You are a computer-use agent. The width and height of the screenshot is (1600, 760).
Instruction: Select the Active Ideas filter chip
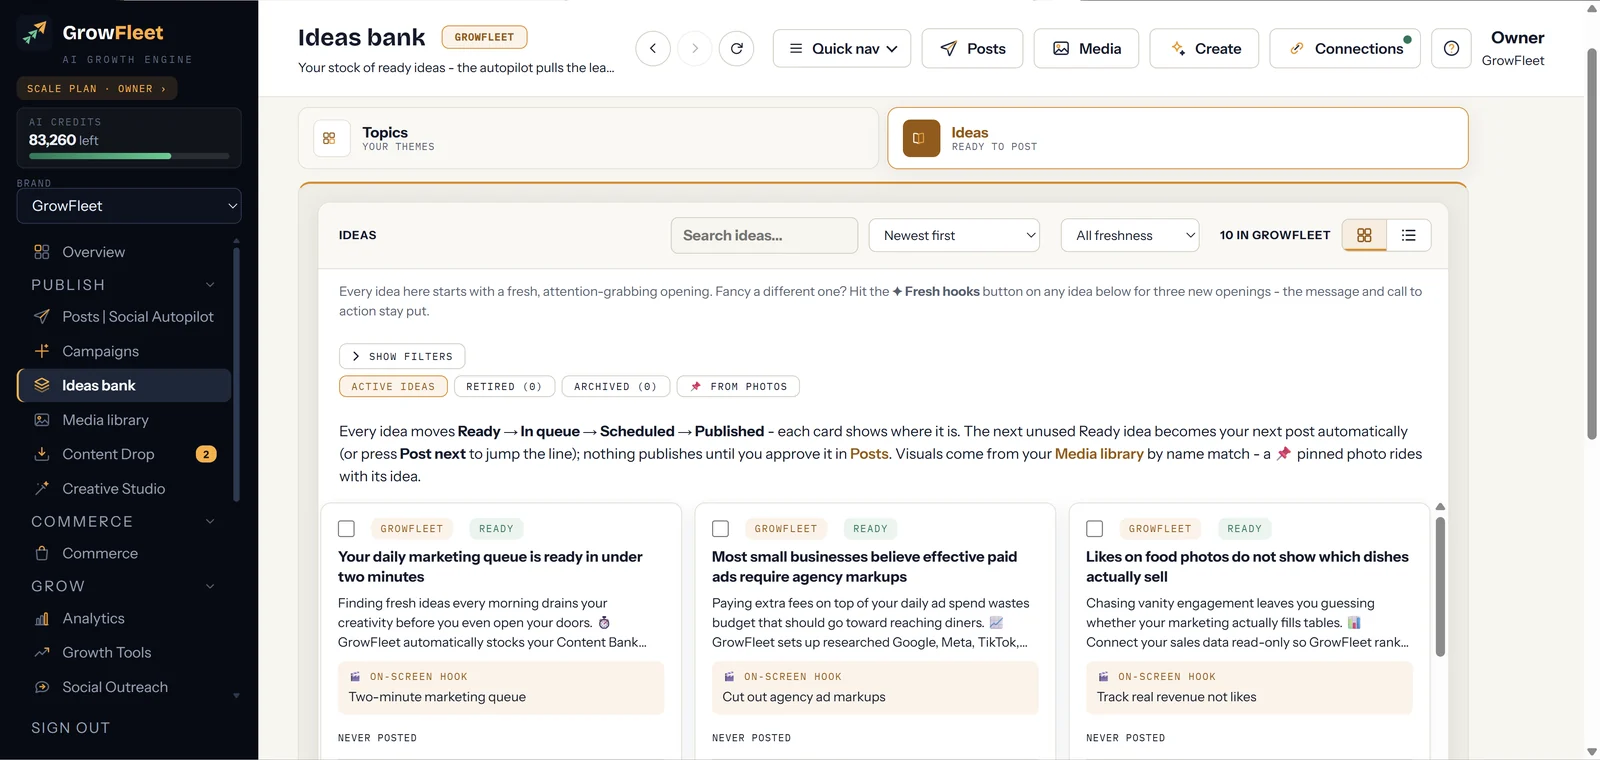point(393,386)
